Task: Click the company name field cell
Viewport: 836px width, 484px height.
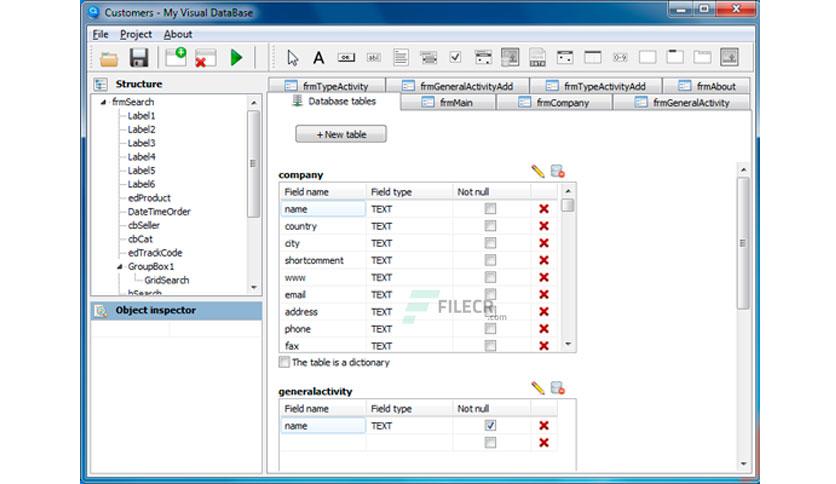Action: (x=323, y=209)
